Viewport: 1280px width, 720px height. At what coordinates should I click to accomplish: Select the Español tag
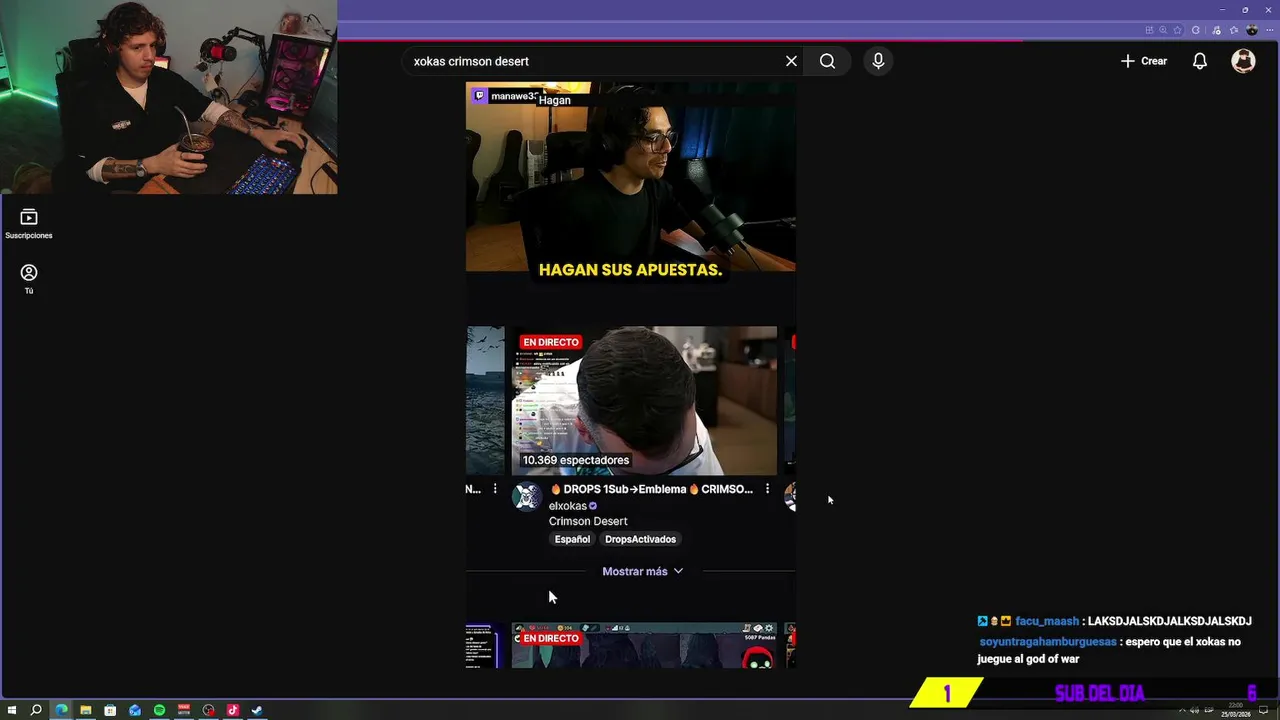tap(572, 539)
